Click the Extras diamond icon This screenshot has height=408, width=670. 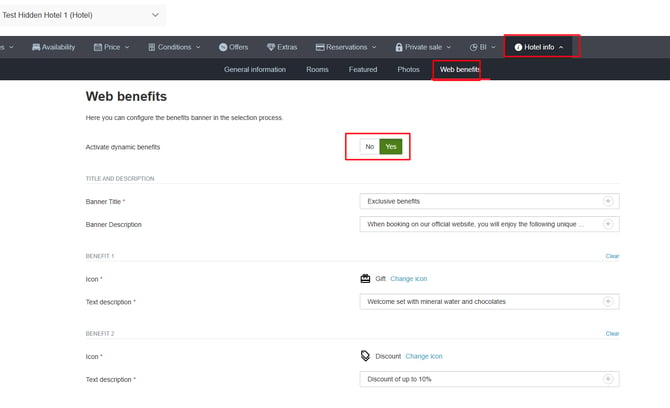click(271, 47)
